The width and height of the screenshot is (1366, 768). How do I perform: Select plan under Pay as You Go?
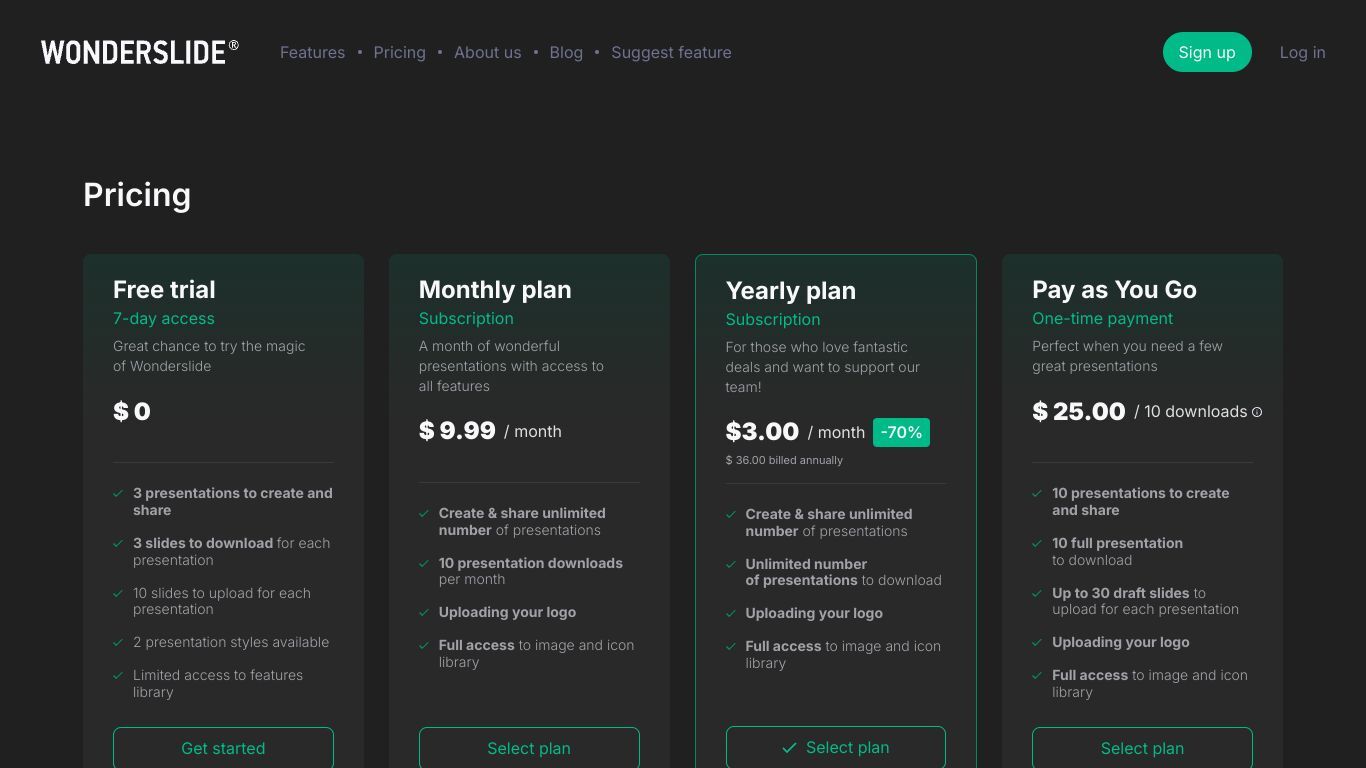click(x=1142, y=748)
